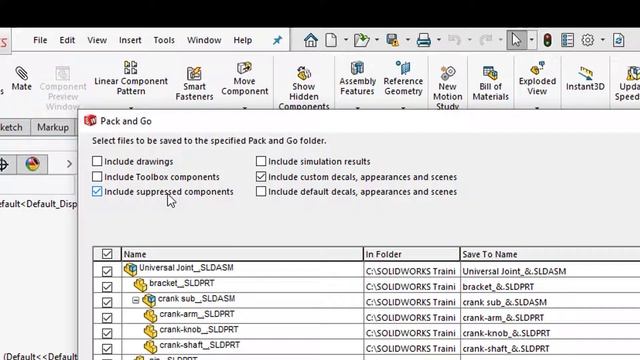Viewport: 640px width, 360px height.
Task: Toggle the select-all checkbox in table header
Action: click(107, 254)
